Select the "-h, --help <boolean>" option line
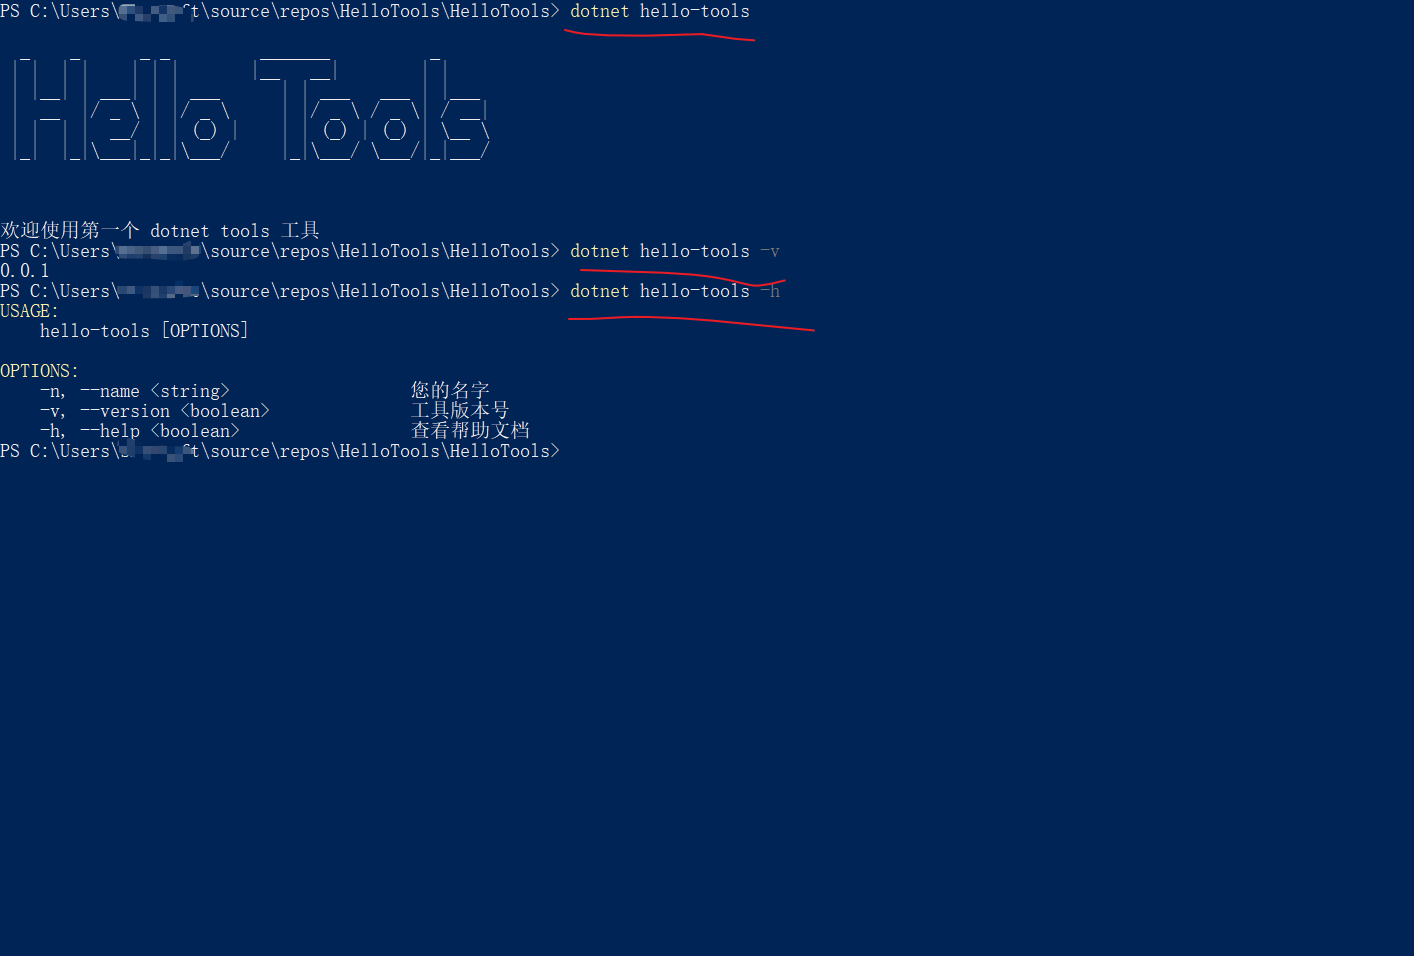Viewport: 1414px width, 956px height. click(x=140, y=431)
